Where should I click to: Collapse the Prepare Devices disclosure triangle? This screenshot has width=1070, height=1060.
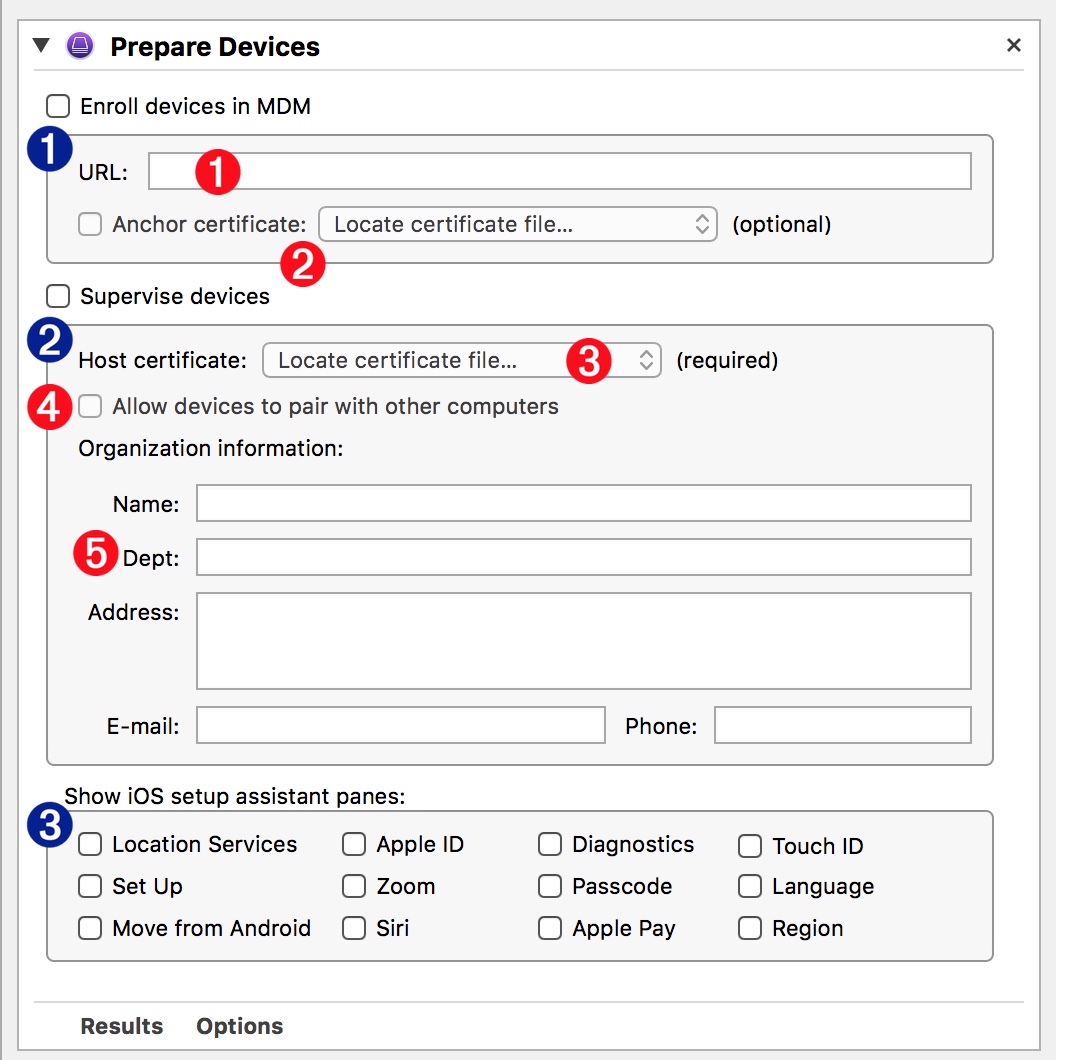41,46
